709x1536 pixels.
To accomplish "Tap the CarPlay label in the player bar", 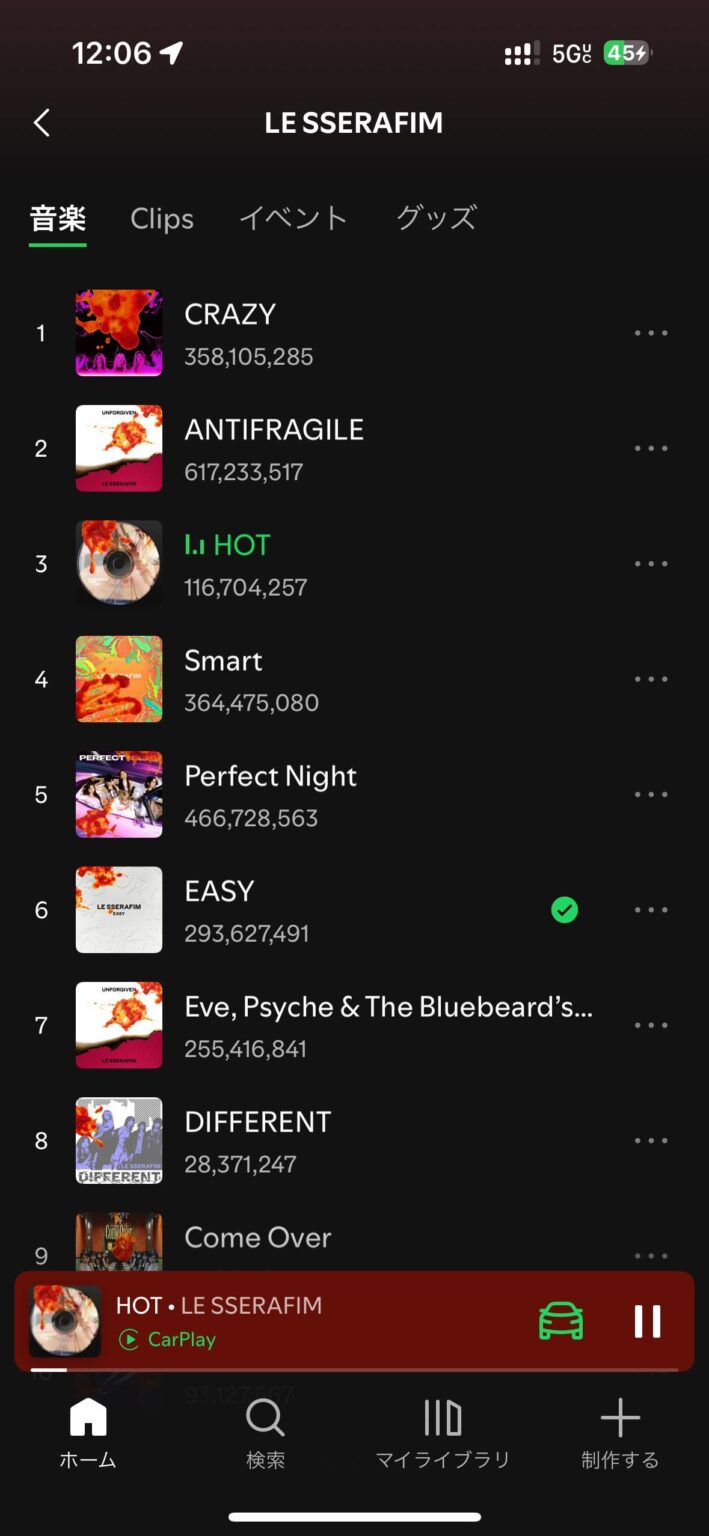I will tap(166, 1340).
